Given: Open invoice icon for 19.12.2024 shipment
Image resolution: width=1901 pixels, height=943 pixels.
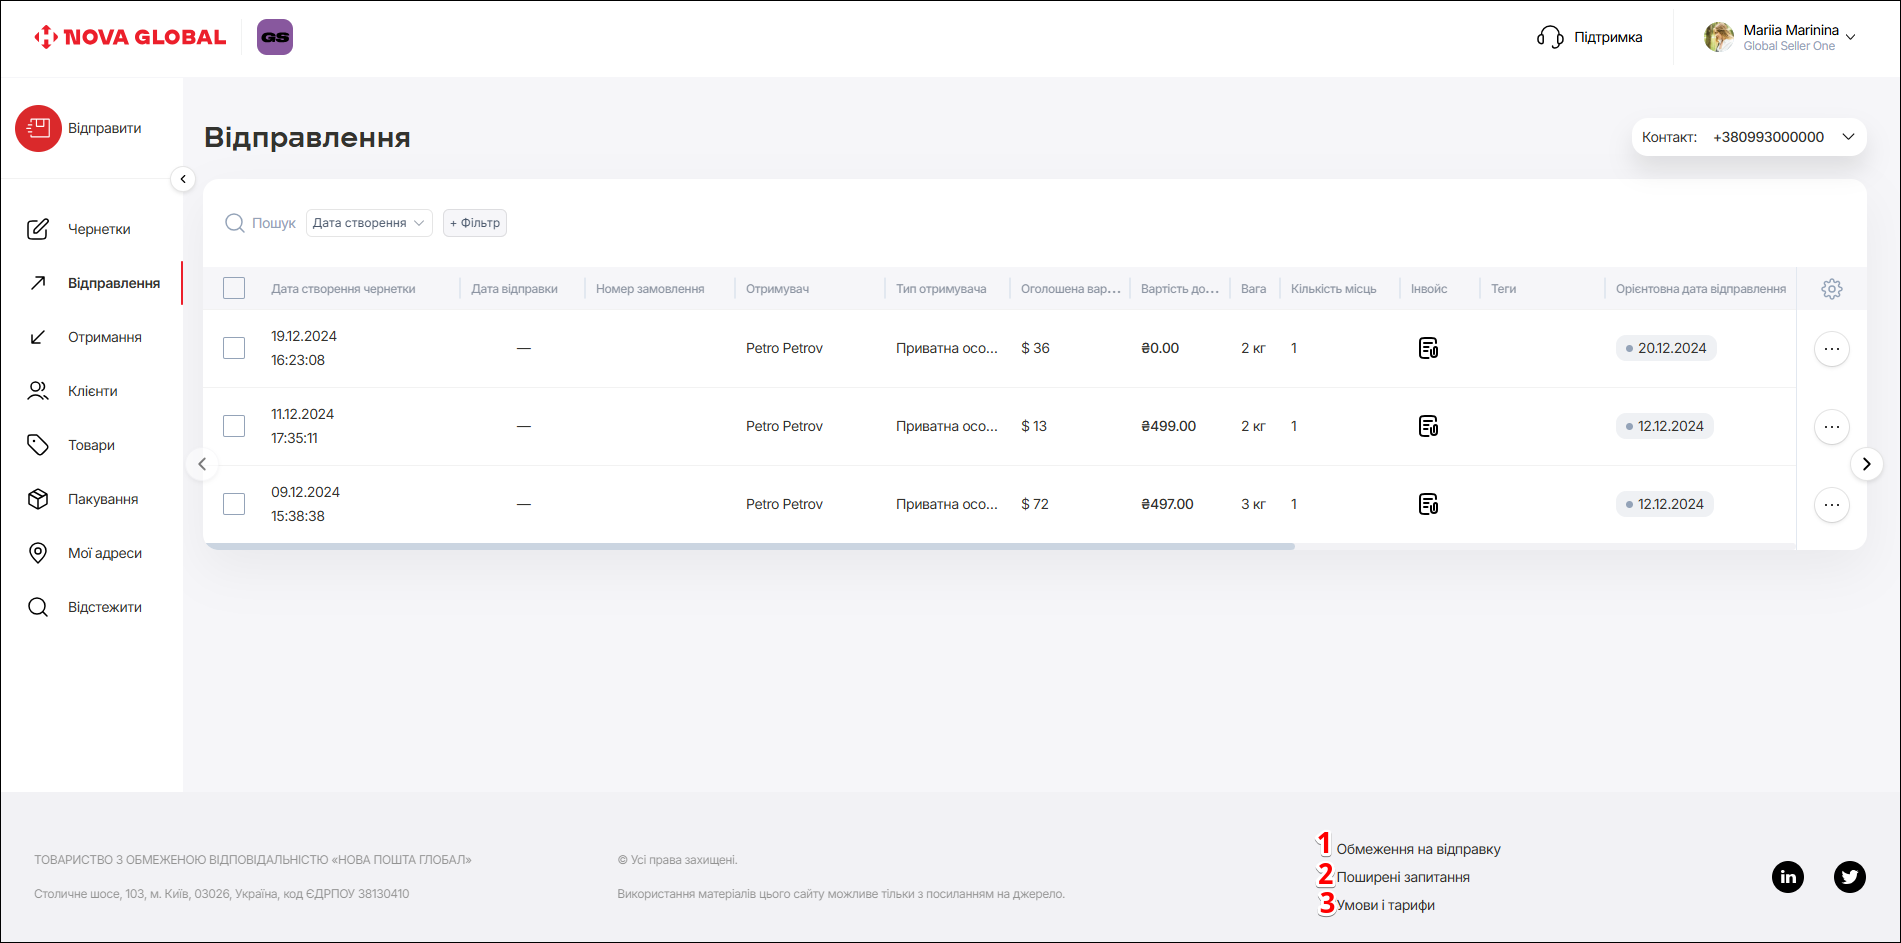Looking at the screenshot, I should click(x=1428, y=348).
